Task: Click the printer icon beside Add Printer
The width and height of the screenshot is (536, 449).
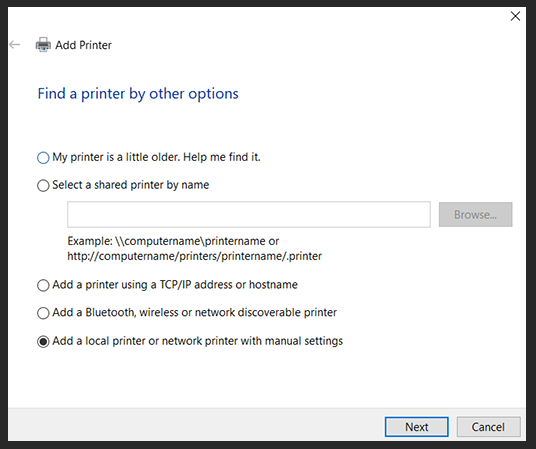Action: (43, 44)
